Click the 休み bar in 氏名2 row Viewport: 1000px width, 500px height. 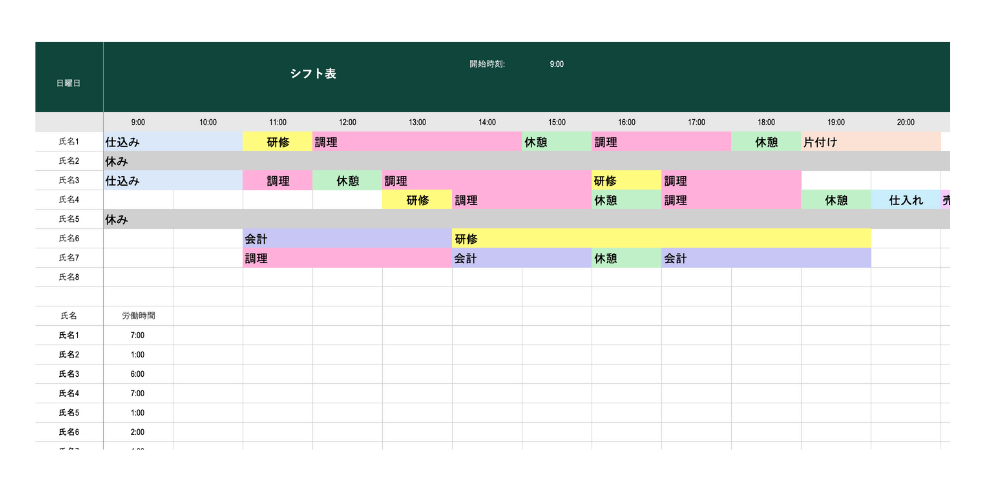[526, 161]
